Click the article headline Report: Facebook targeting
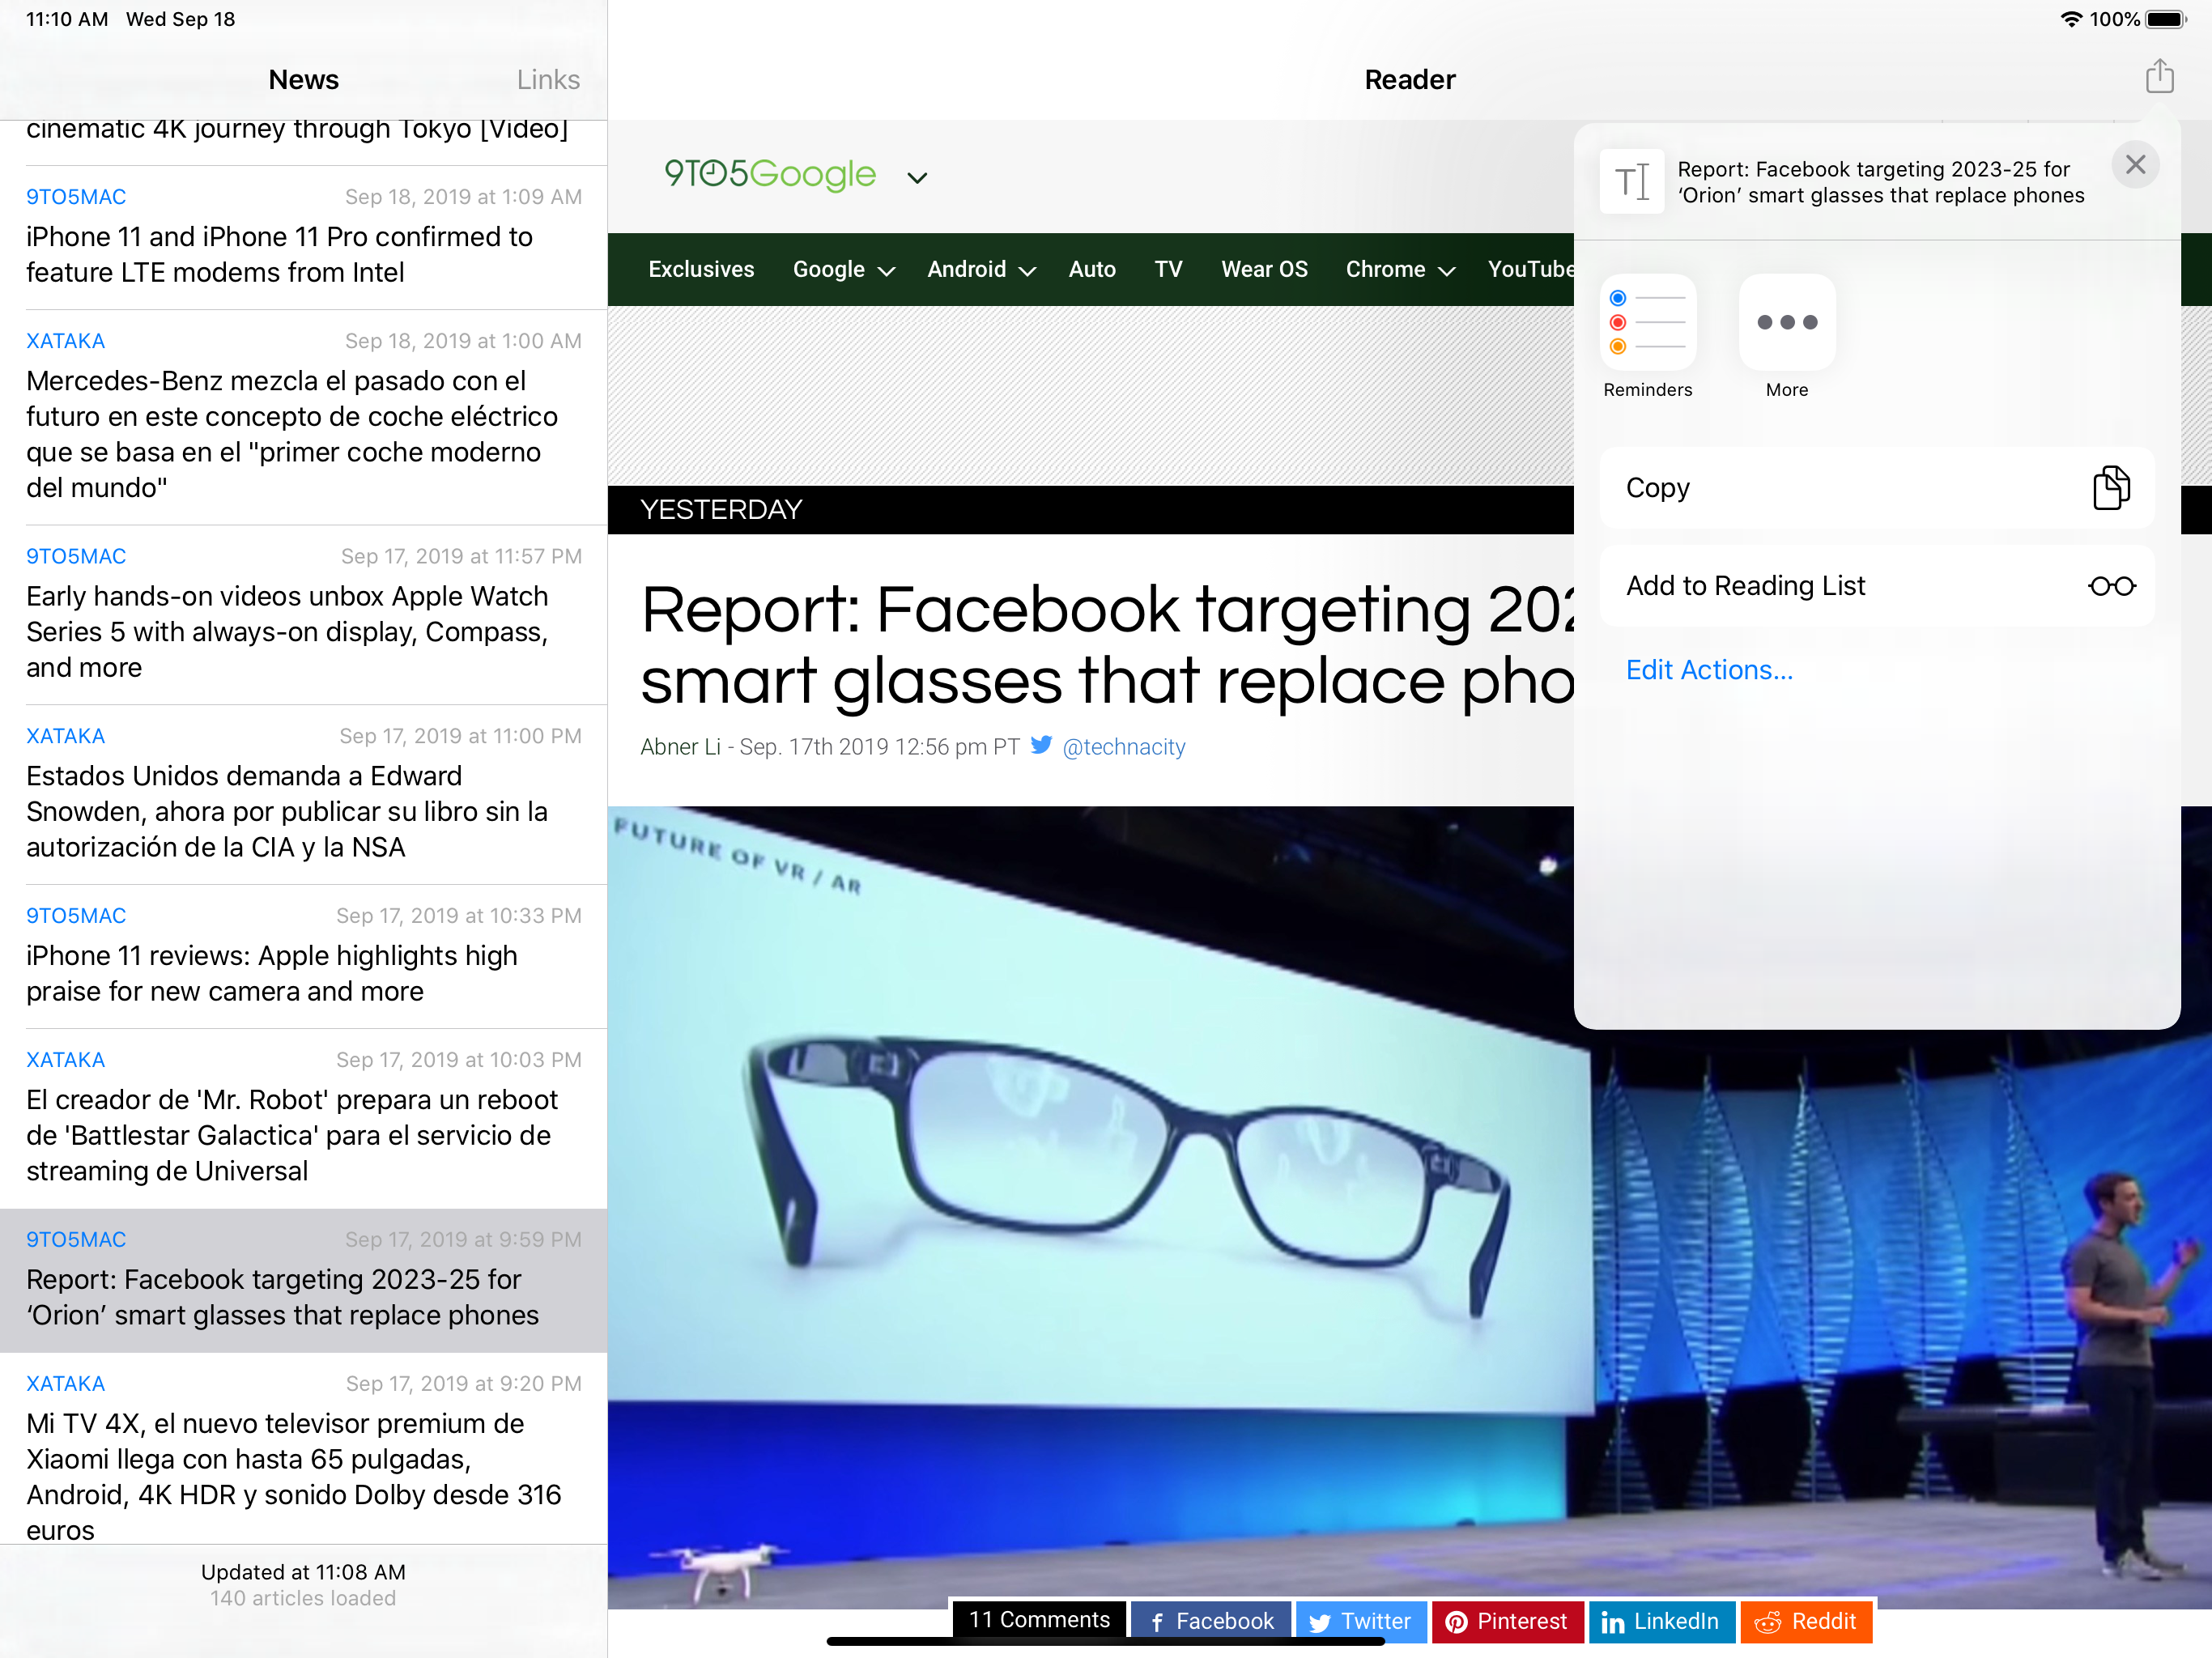Screen dimensions: 2212x1658 pyautogui.click(x=1107, y=645)
